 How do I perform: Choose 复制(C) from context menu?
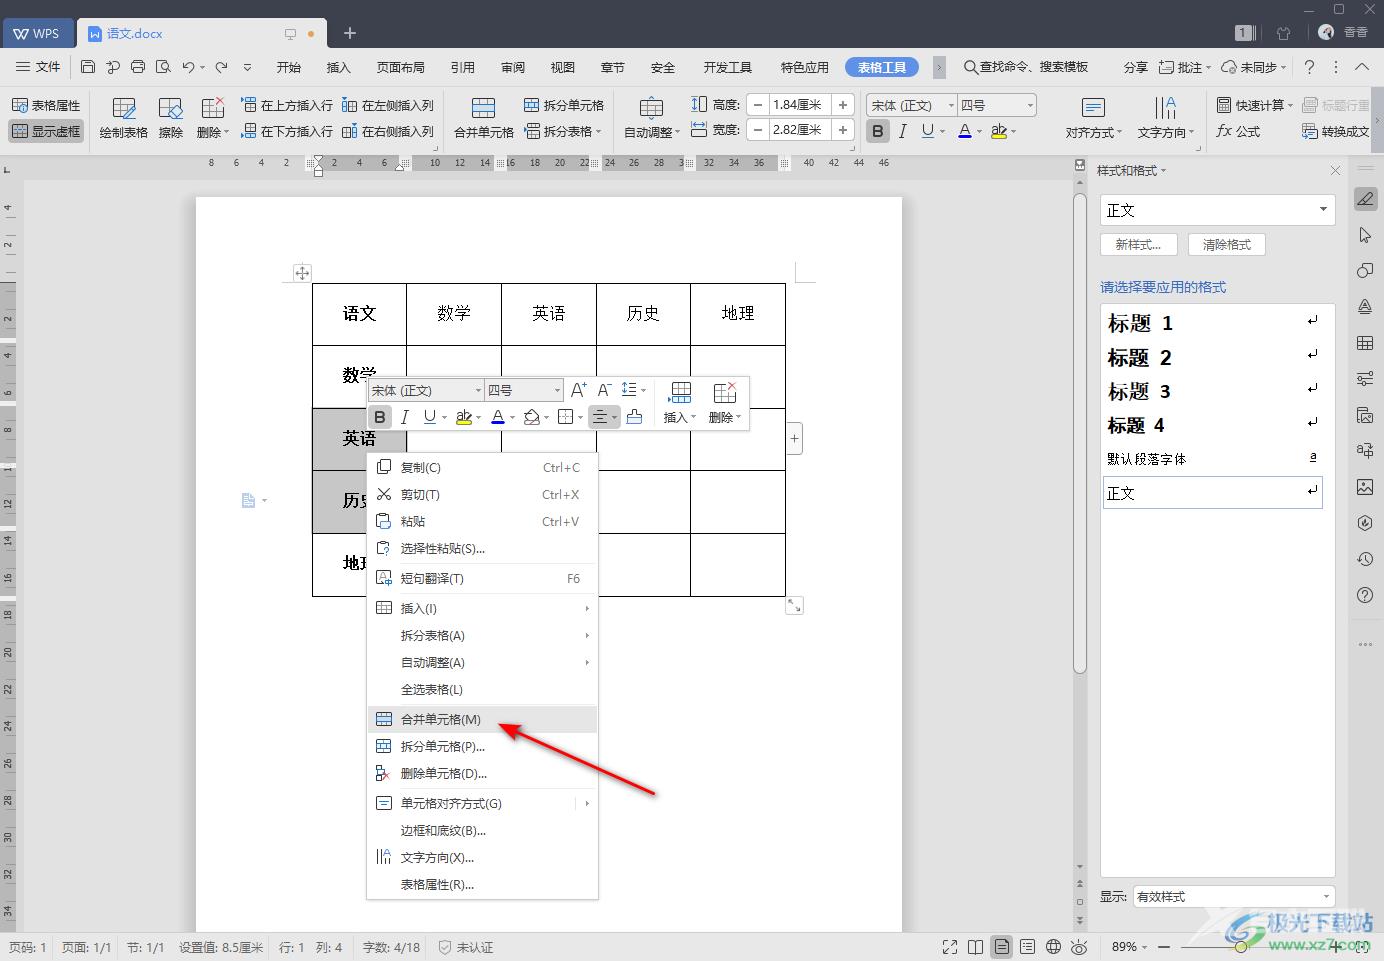click(482, 467)
